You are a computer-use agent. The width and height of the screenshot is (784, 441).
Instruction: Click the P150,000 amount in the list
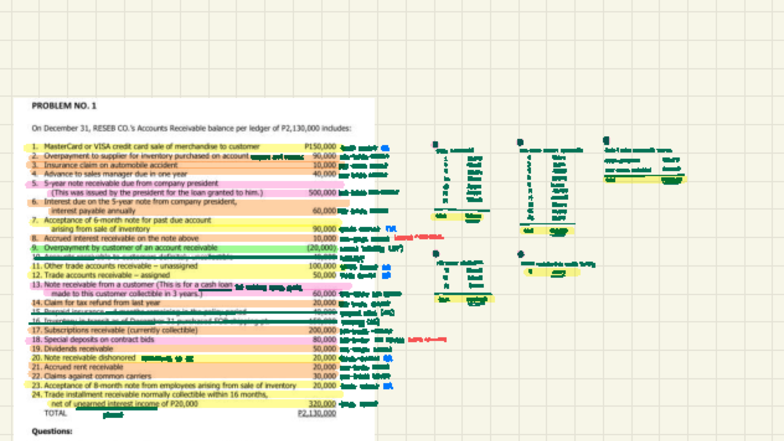pos(320,147)
